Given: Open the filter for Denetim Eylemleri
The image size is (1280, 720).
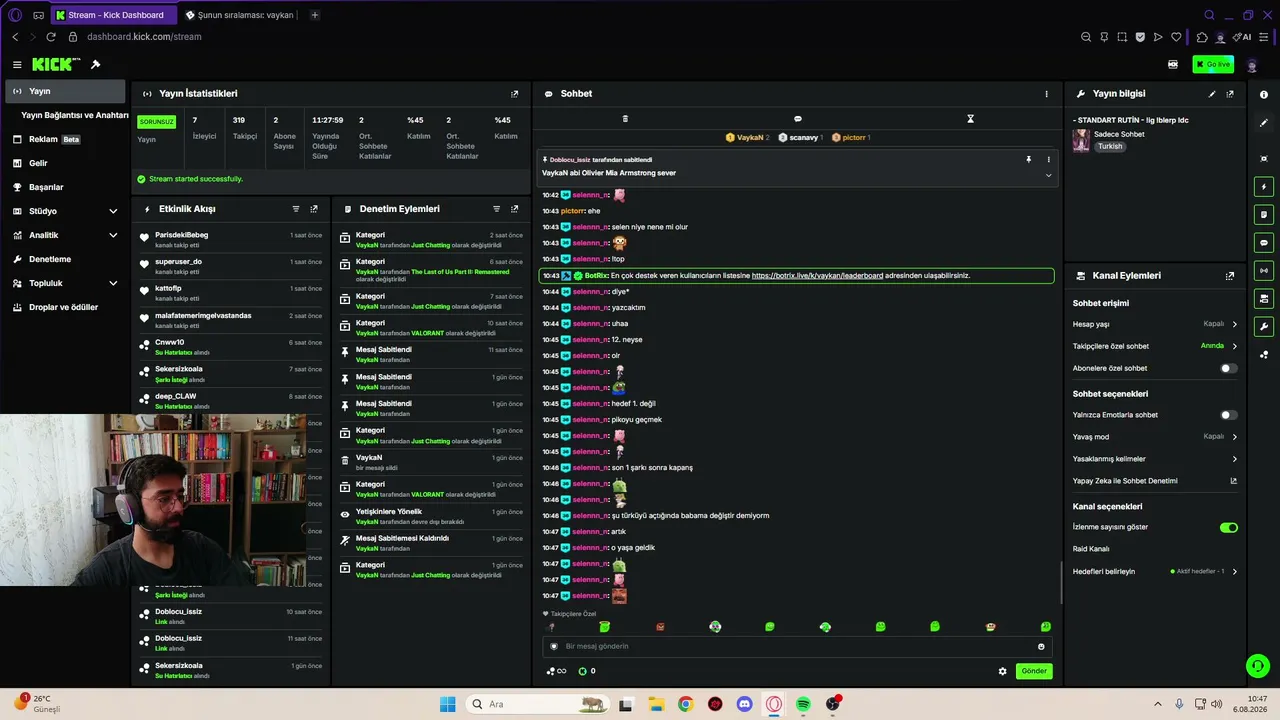Looking at the screenshot, I should [497, 209].
